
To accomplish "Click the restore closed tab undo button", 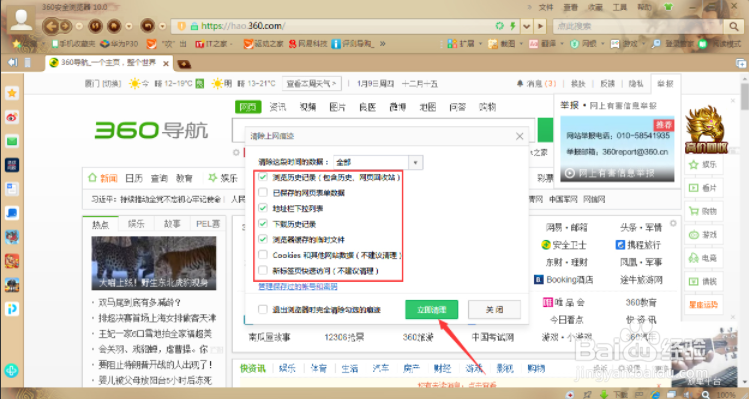I will [x=148, y=26].
